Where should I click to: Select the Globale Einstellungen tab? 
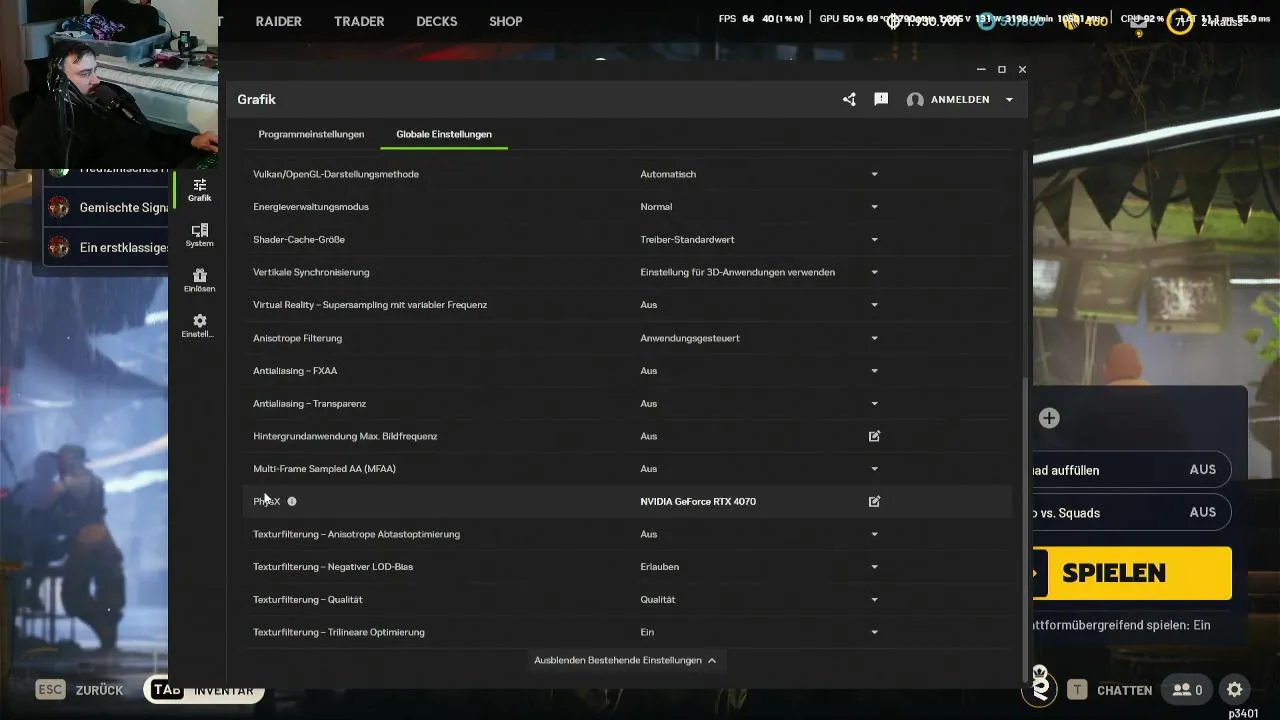(x=444, y=134)
